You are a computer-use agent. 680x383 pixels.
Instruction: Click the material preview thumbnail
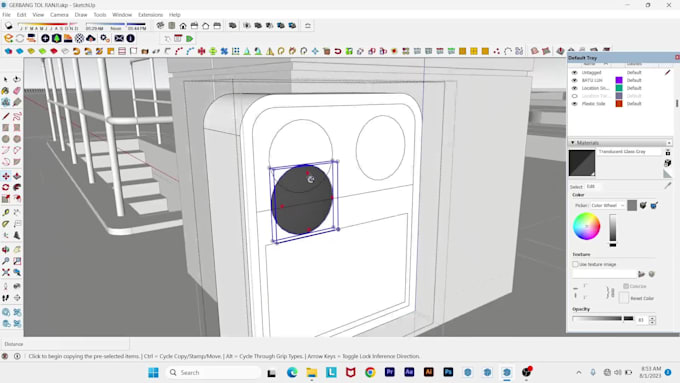coord(582,163)
